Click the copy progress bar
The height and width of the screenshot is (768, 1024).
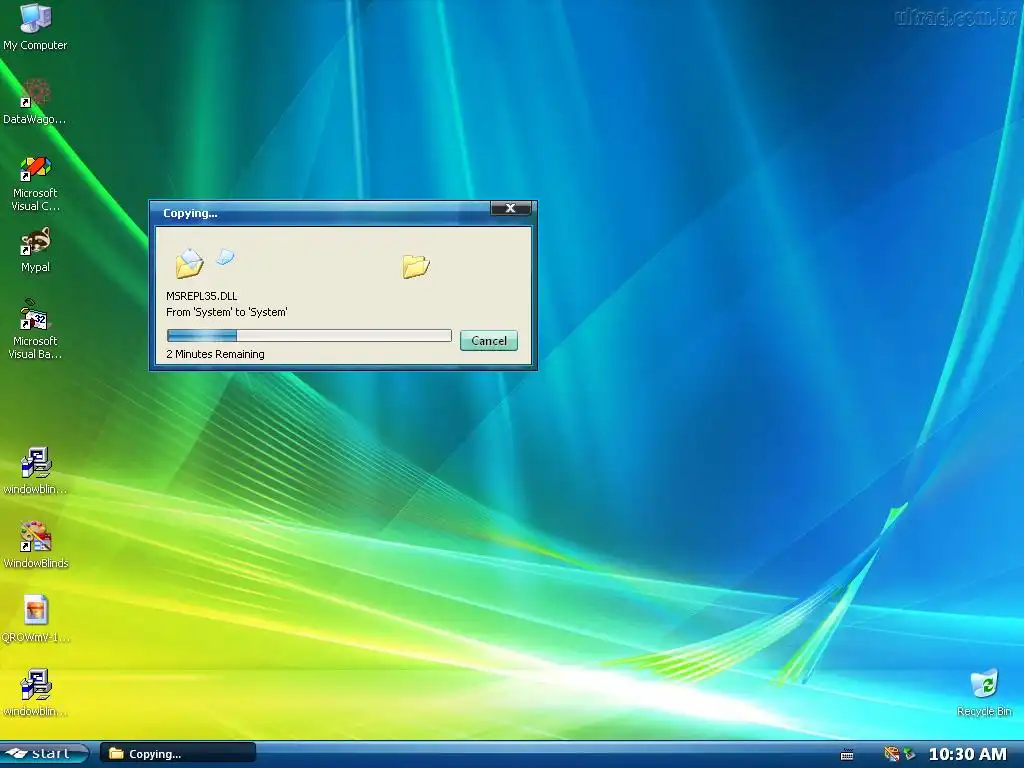click(309, 336)
